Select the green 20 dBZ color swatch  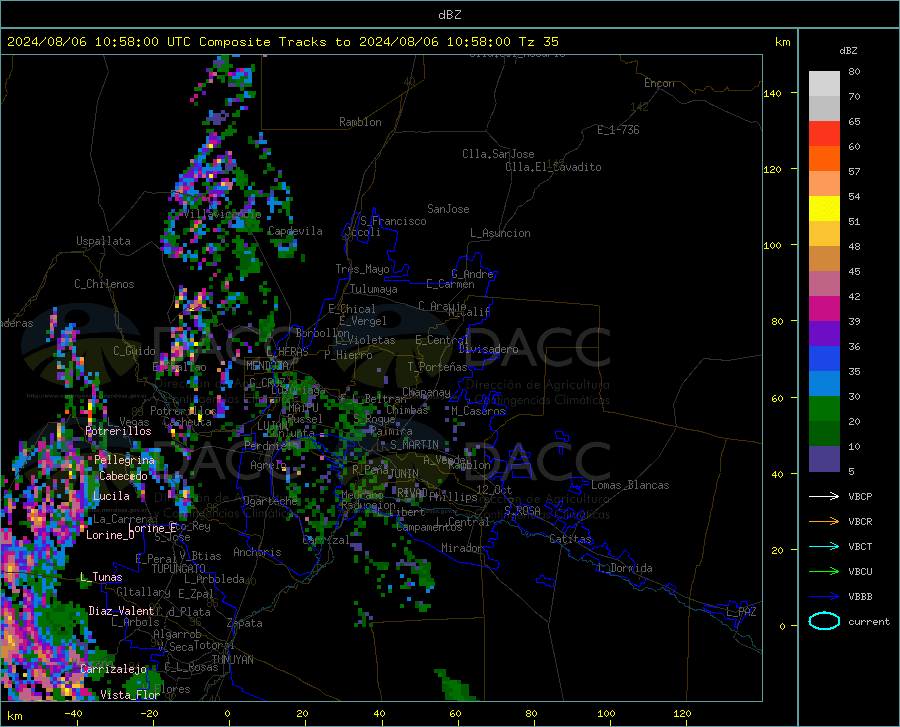(x=824, y=409)
